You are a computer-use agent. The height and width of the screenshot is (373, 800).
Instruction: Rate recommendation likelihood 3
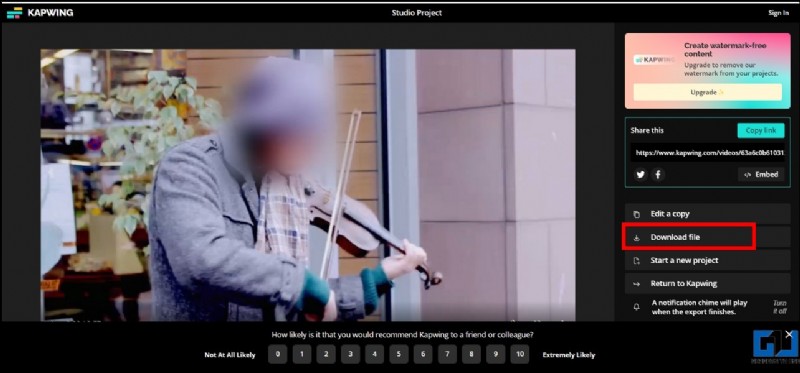(351, 354)
